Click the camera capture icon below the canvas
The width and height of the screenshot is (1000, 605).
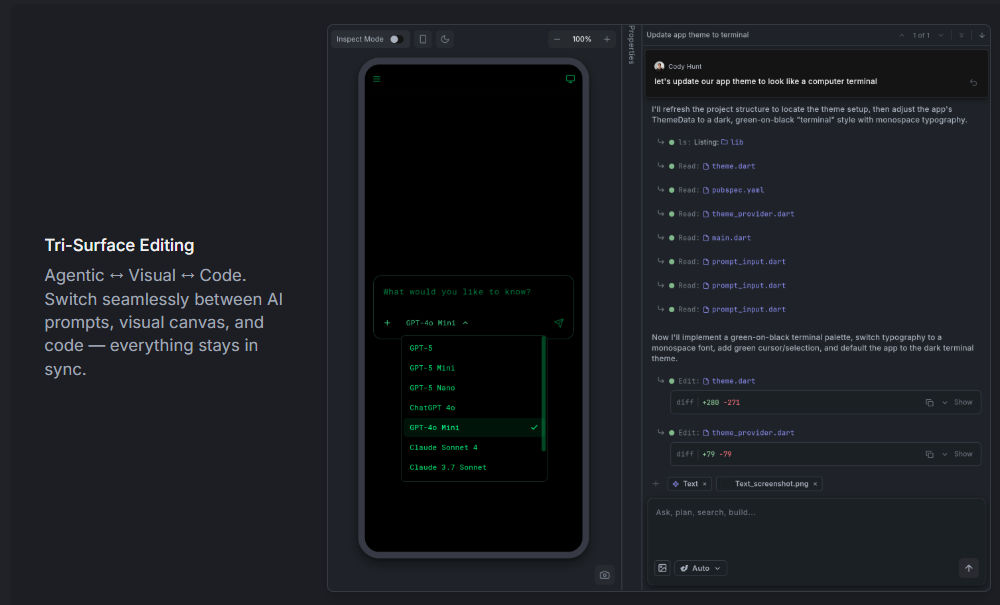pos(604,574)
